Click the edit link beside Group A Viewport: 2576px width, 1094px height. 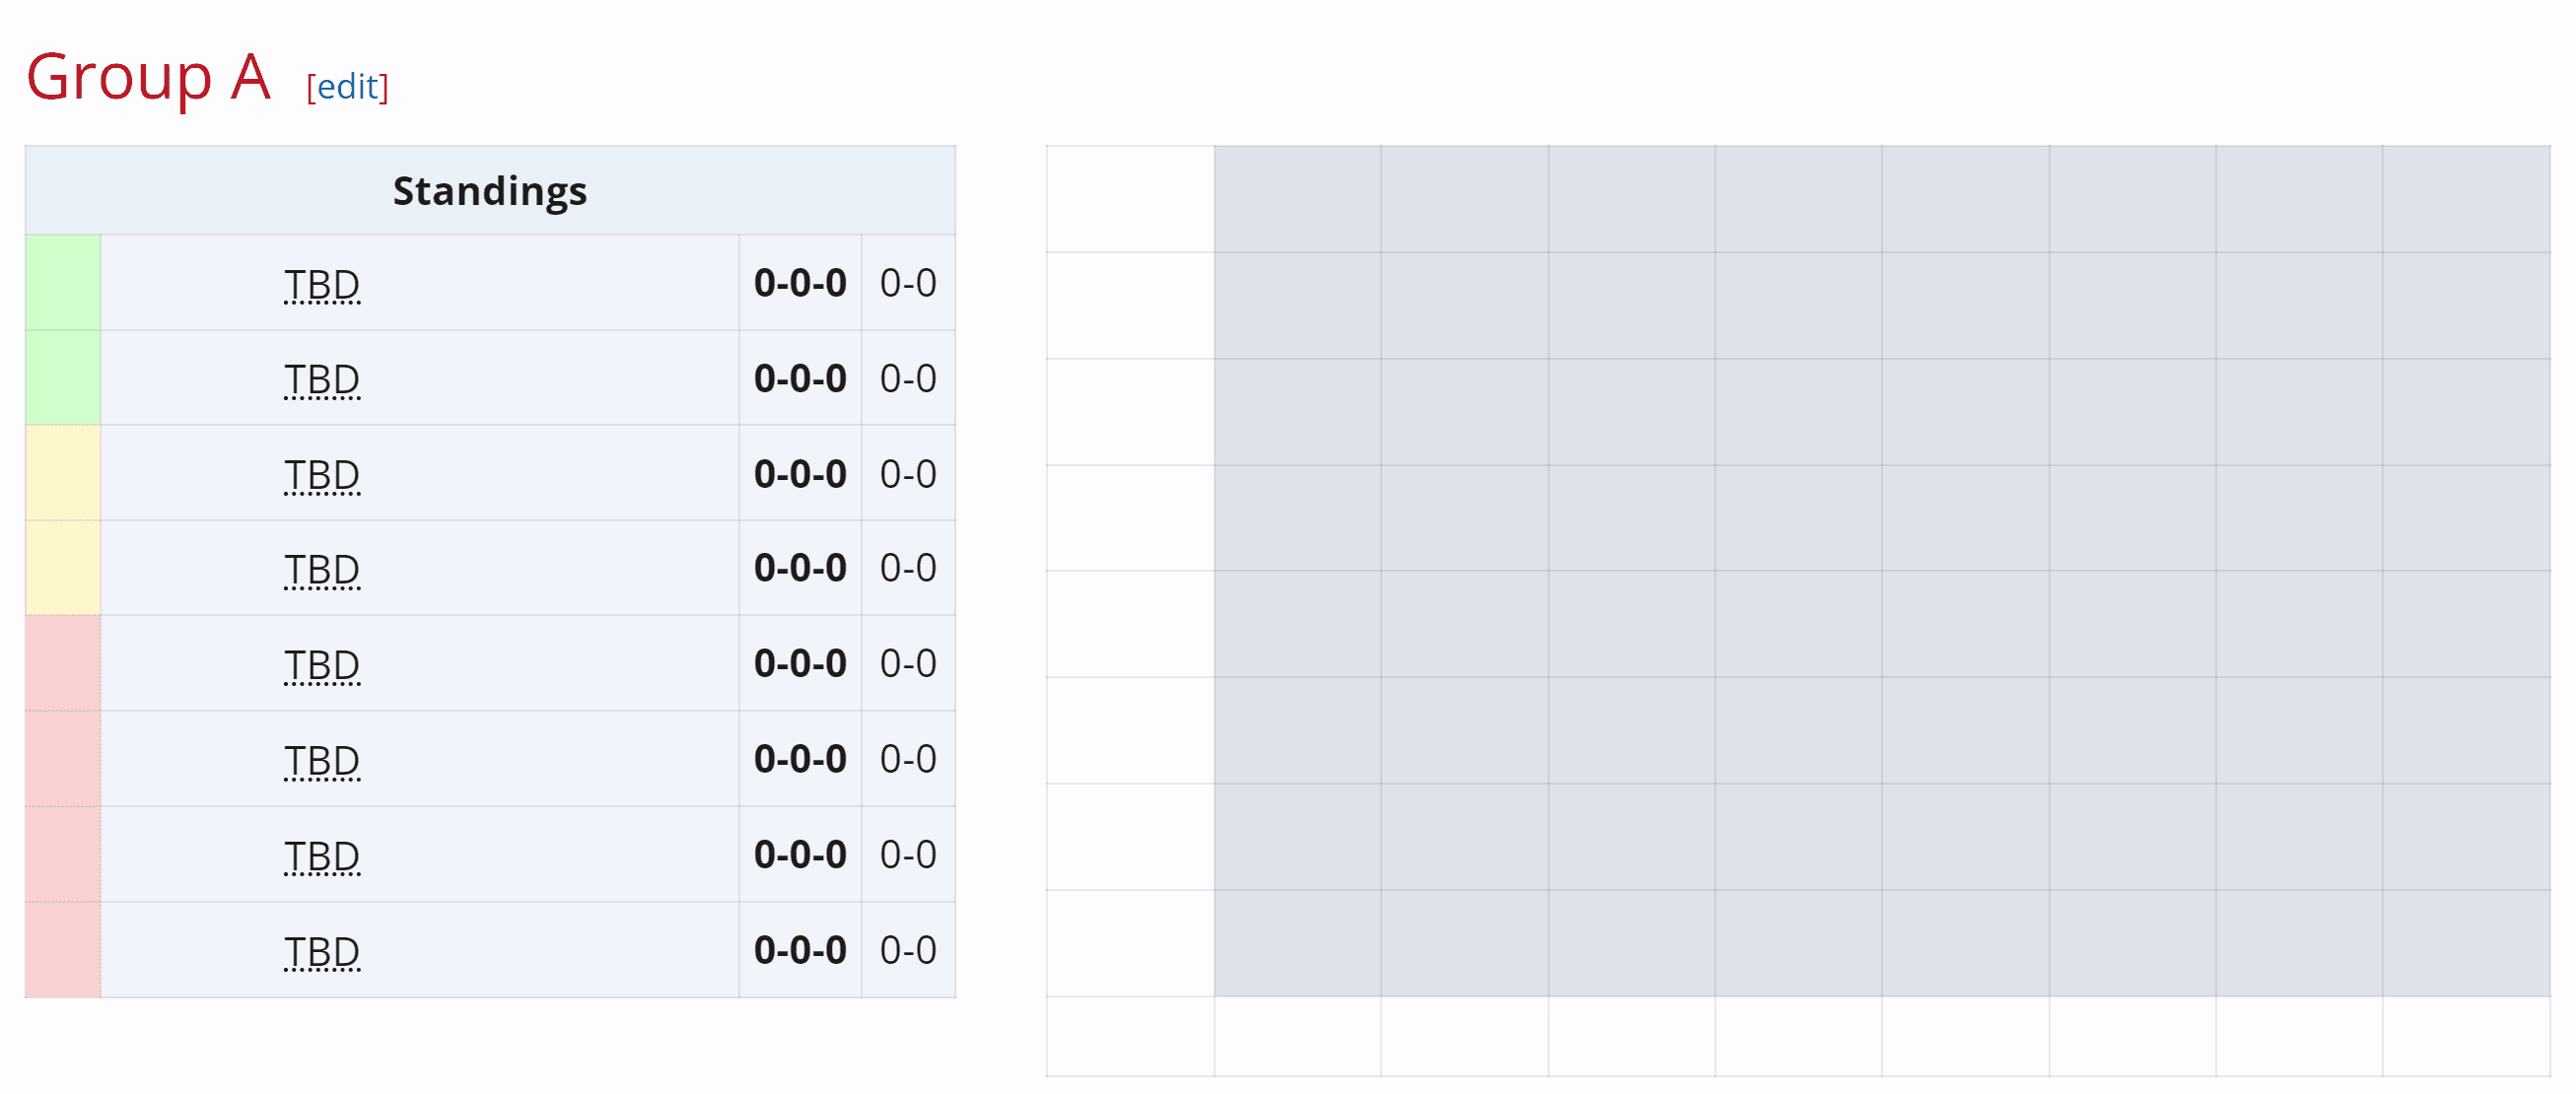click(x=347, y=87)
